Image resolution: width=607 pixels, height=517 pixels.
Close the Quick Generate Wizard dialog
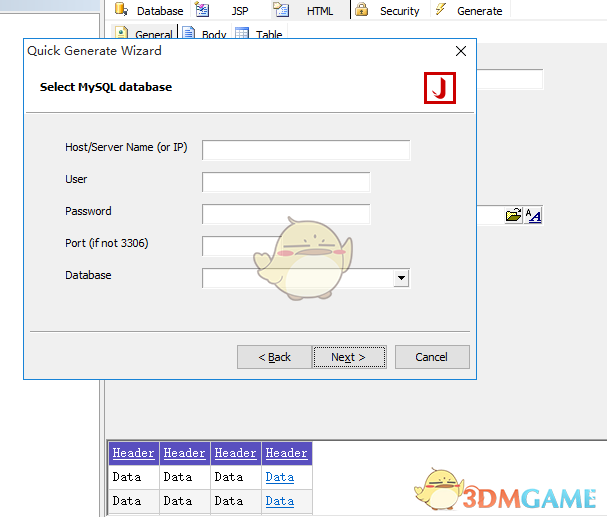click(x=461, y=51)
